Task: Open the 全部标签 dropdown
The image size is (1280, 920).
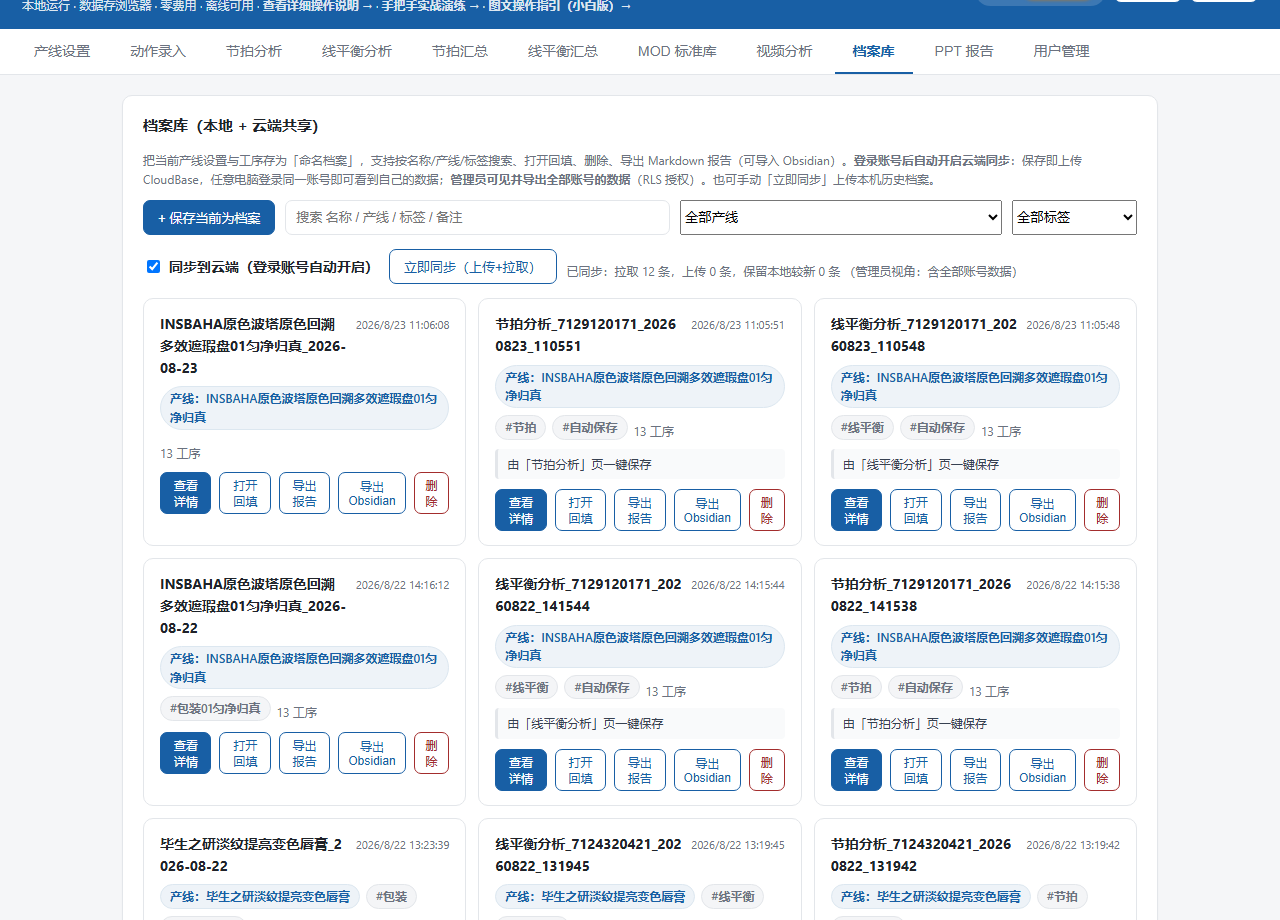Action: [x=1074, y=217]
